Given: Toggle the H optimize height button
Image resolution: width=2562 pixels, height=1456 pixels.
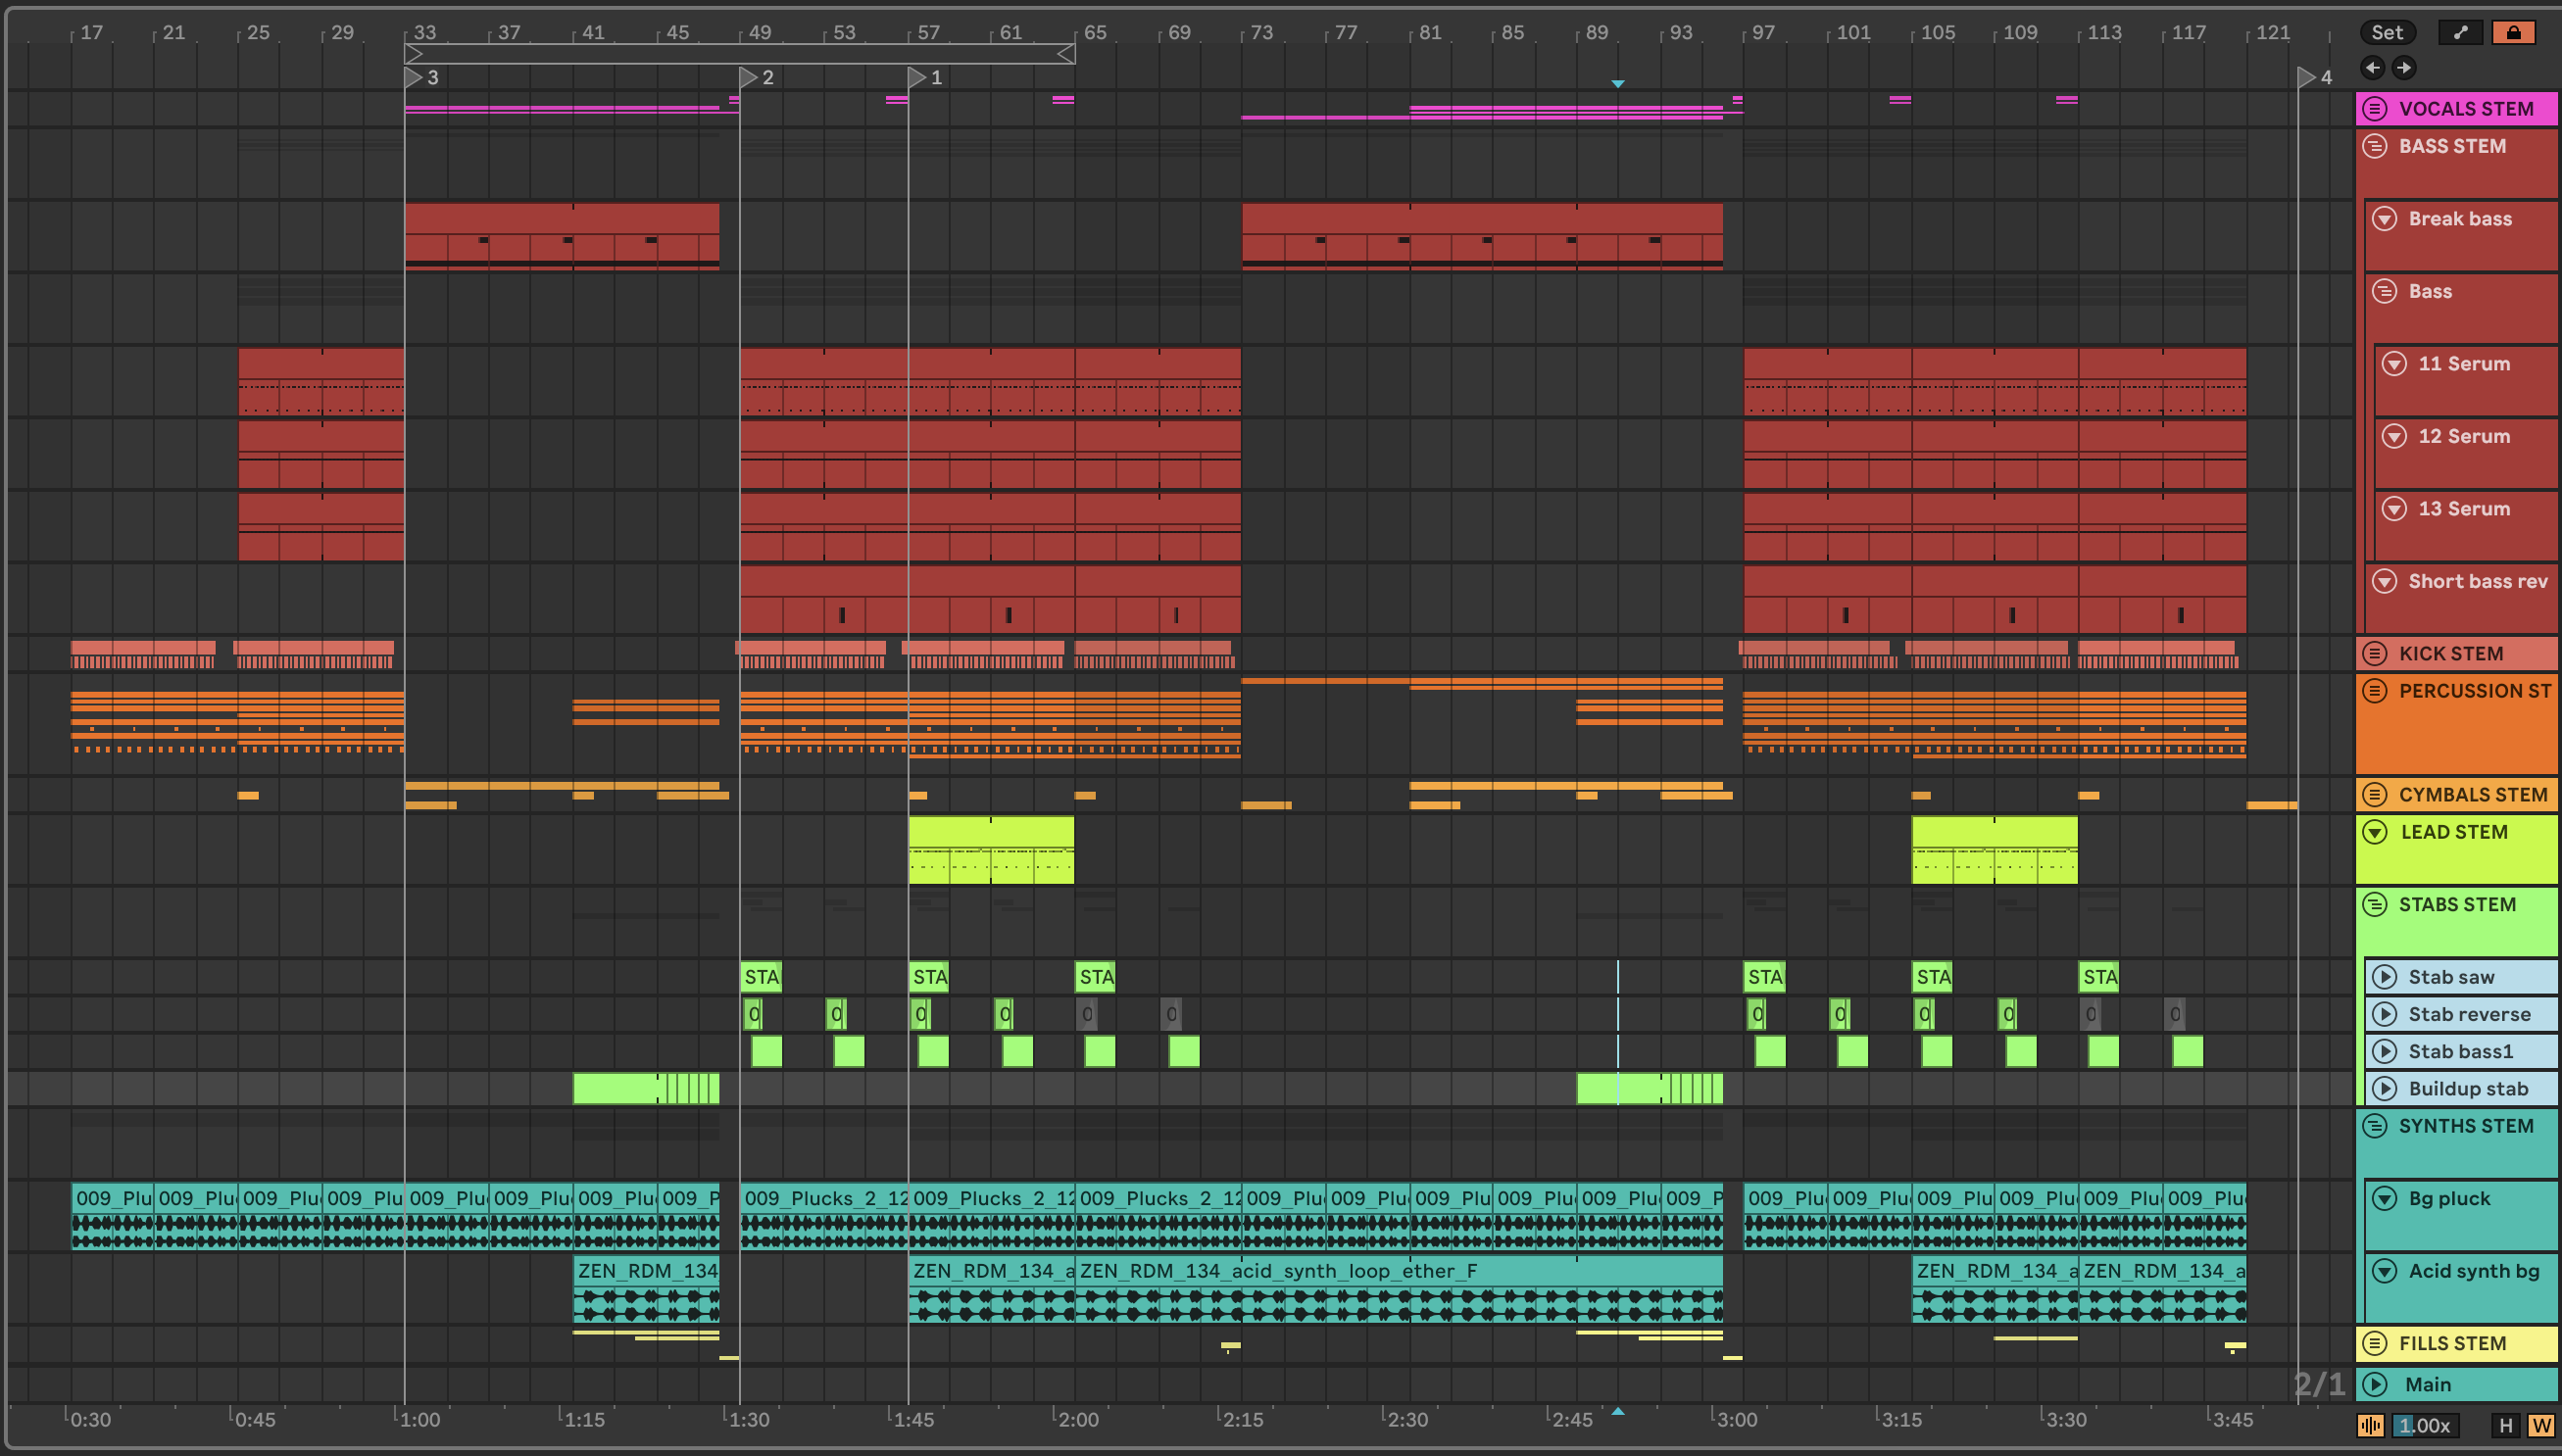Looking at the screenshot, I should 2505,1426.
